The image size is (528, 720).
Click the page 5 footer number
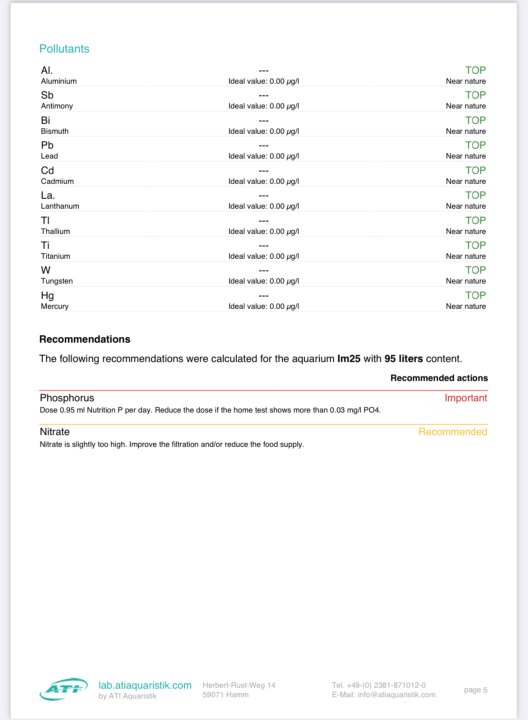click(475, 690)
